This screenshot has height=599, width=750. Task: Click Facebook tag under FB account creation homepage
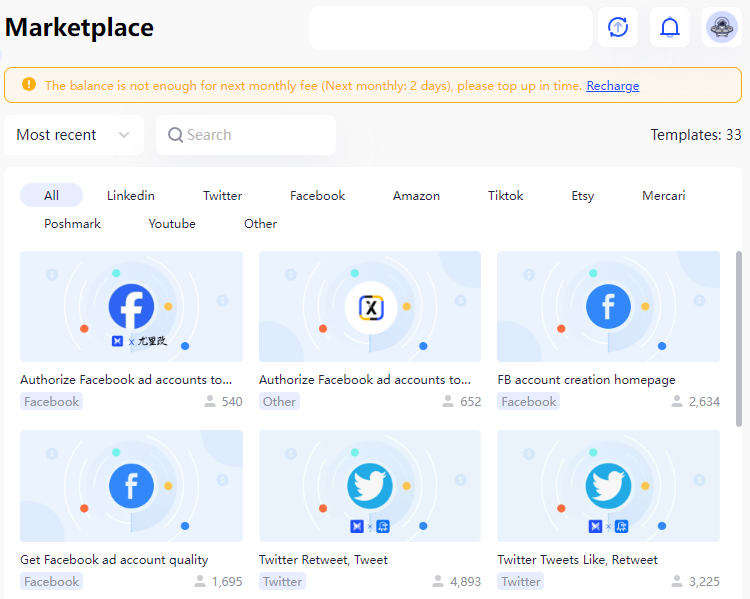coord(529,401)
